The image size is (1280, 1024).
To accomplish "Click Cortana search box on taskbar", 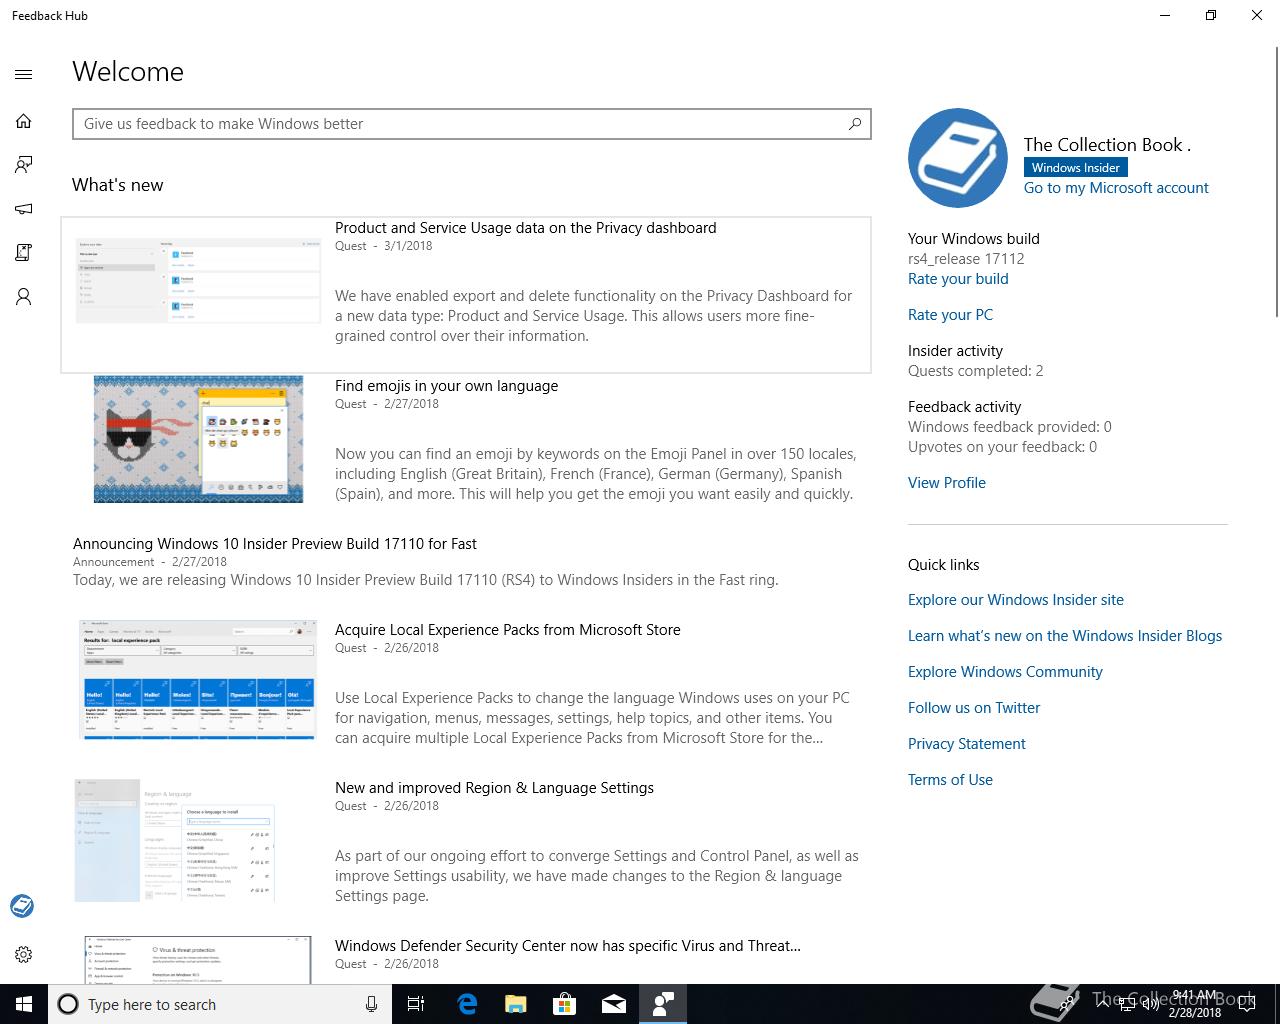I will click(x=220, y=1004).
